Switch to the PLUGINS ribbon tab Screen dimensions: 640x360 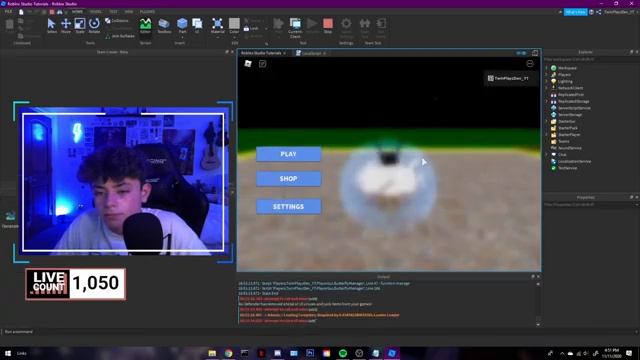[x=147, y=12]
